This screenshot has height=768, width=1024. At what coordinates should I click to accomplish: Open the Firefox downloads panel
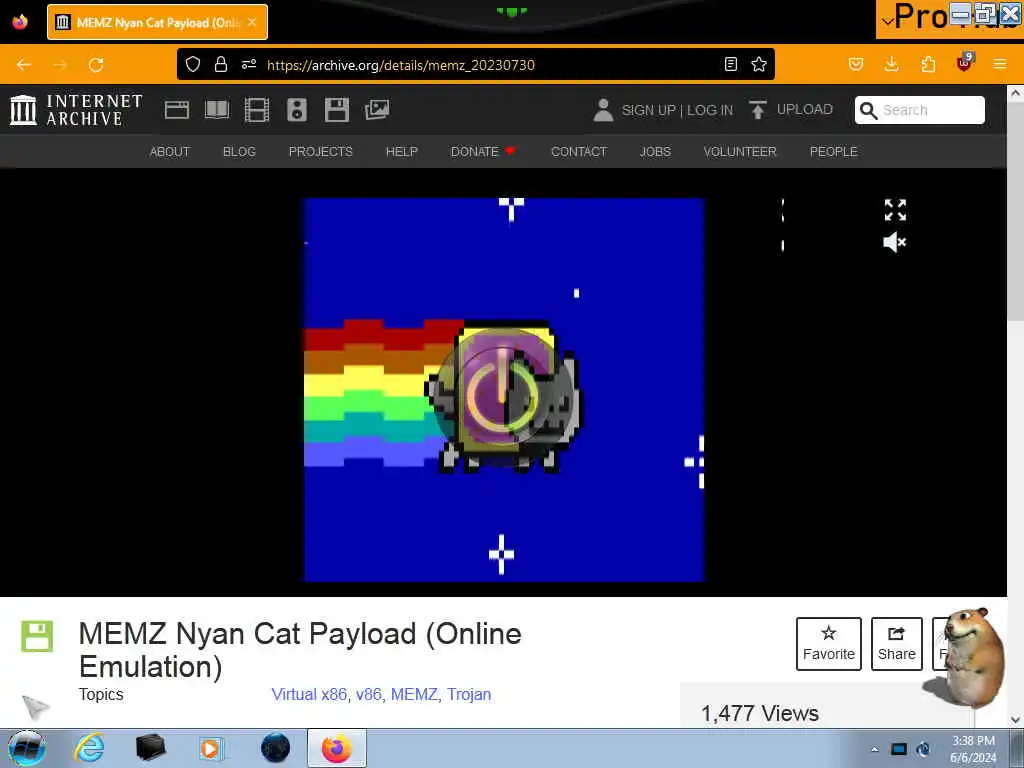tap(891, 64)
